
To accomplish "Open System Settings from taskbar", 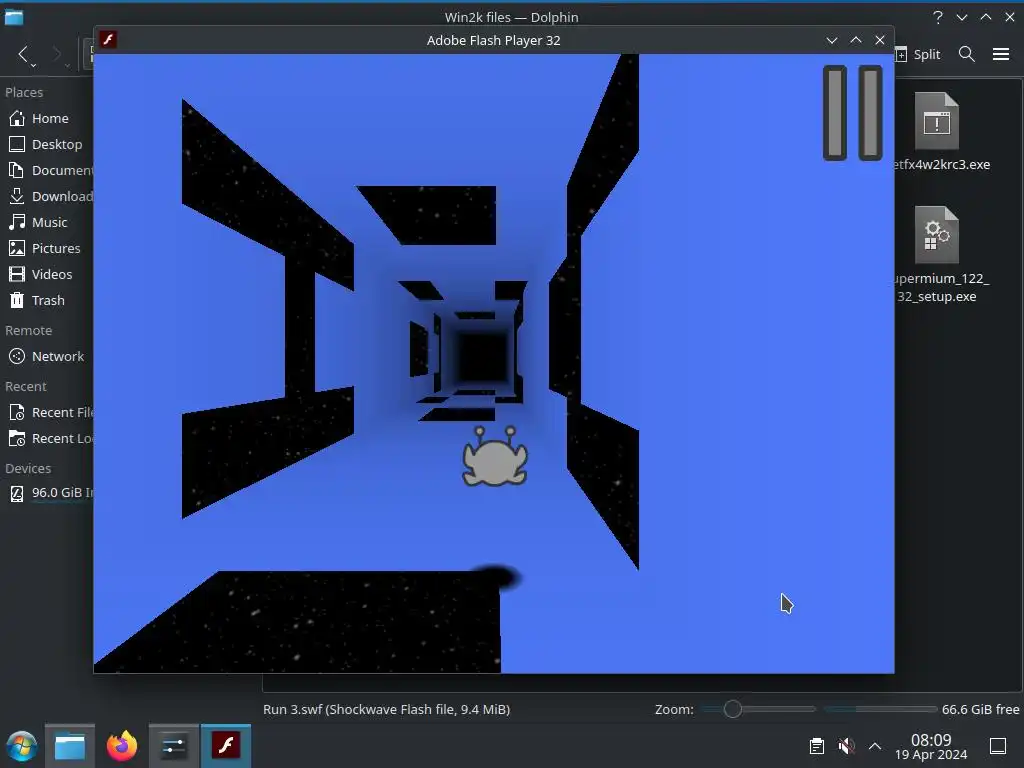I will click(x=174, y=746).
